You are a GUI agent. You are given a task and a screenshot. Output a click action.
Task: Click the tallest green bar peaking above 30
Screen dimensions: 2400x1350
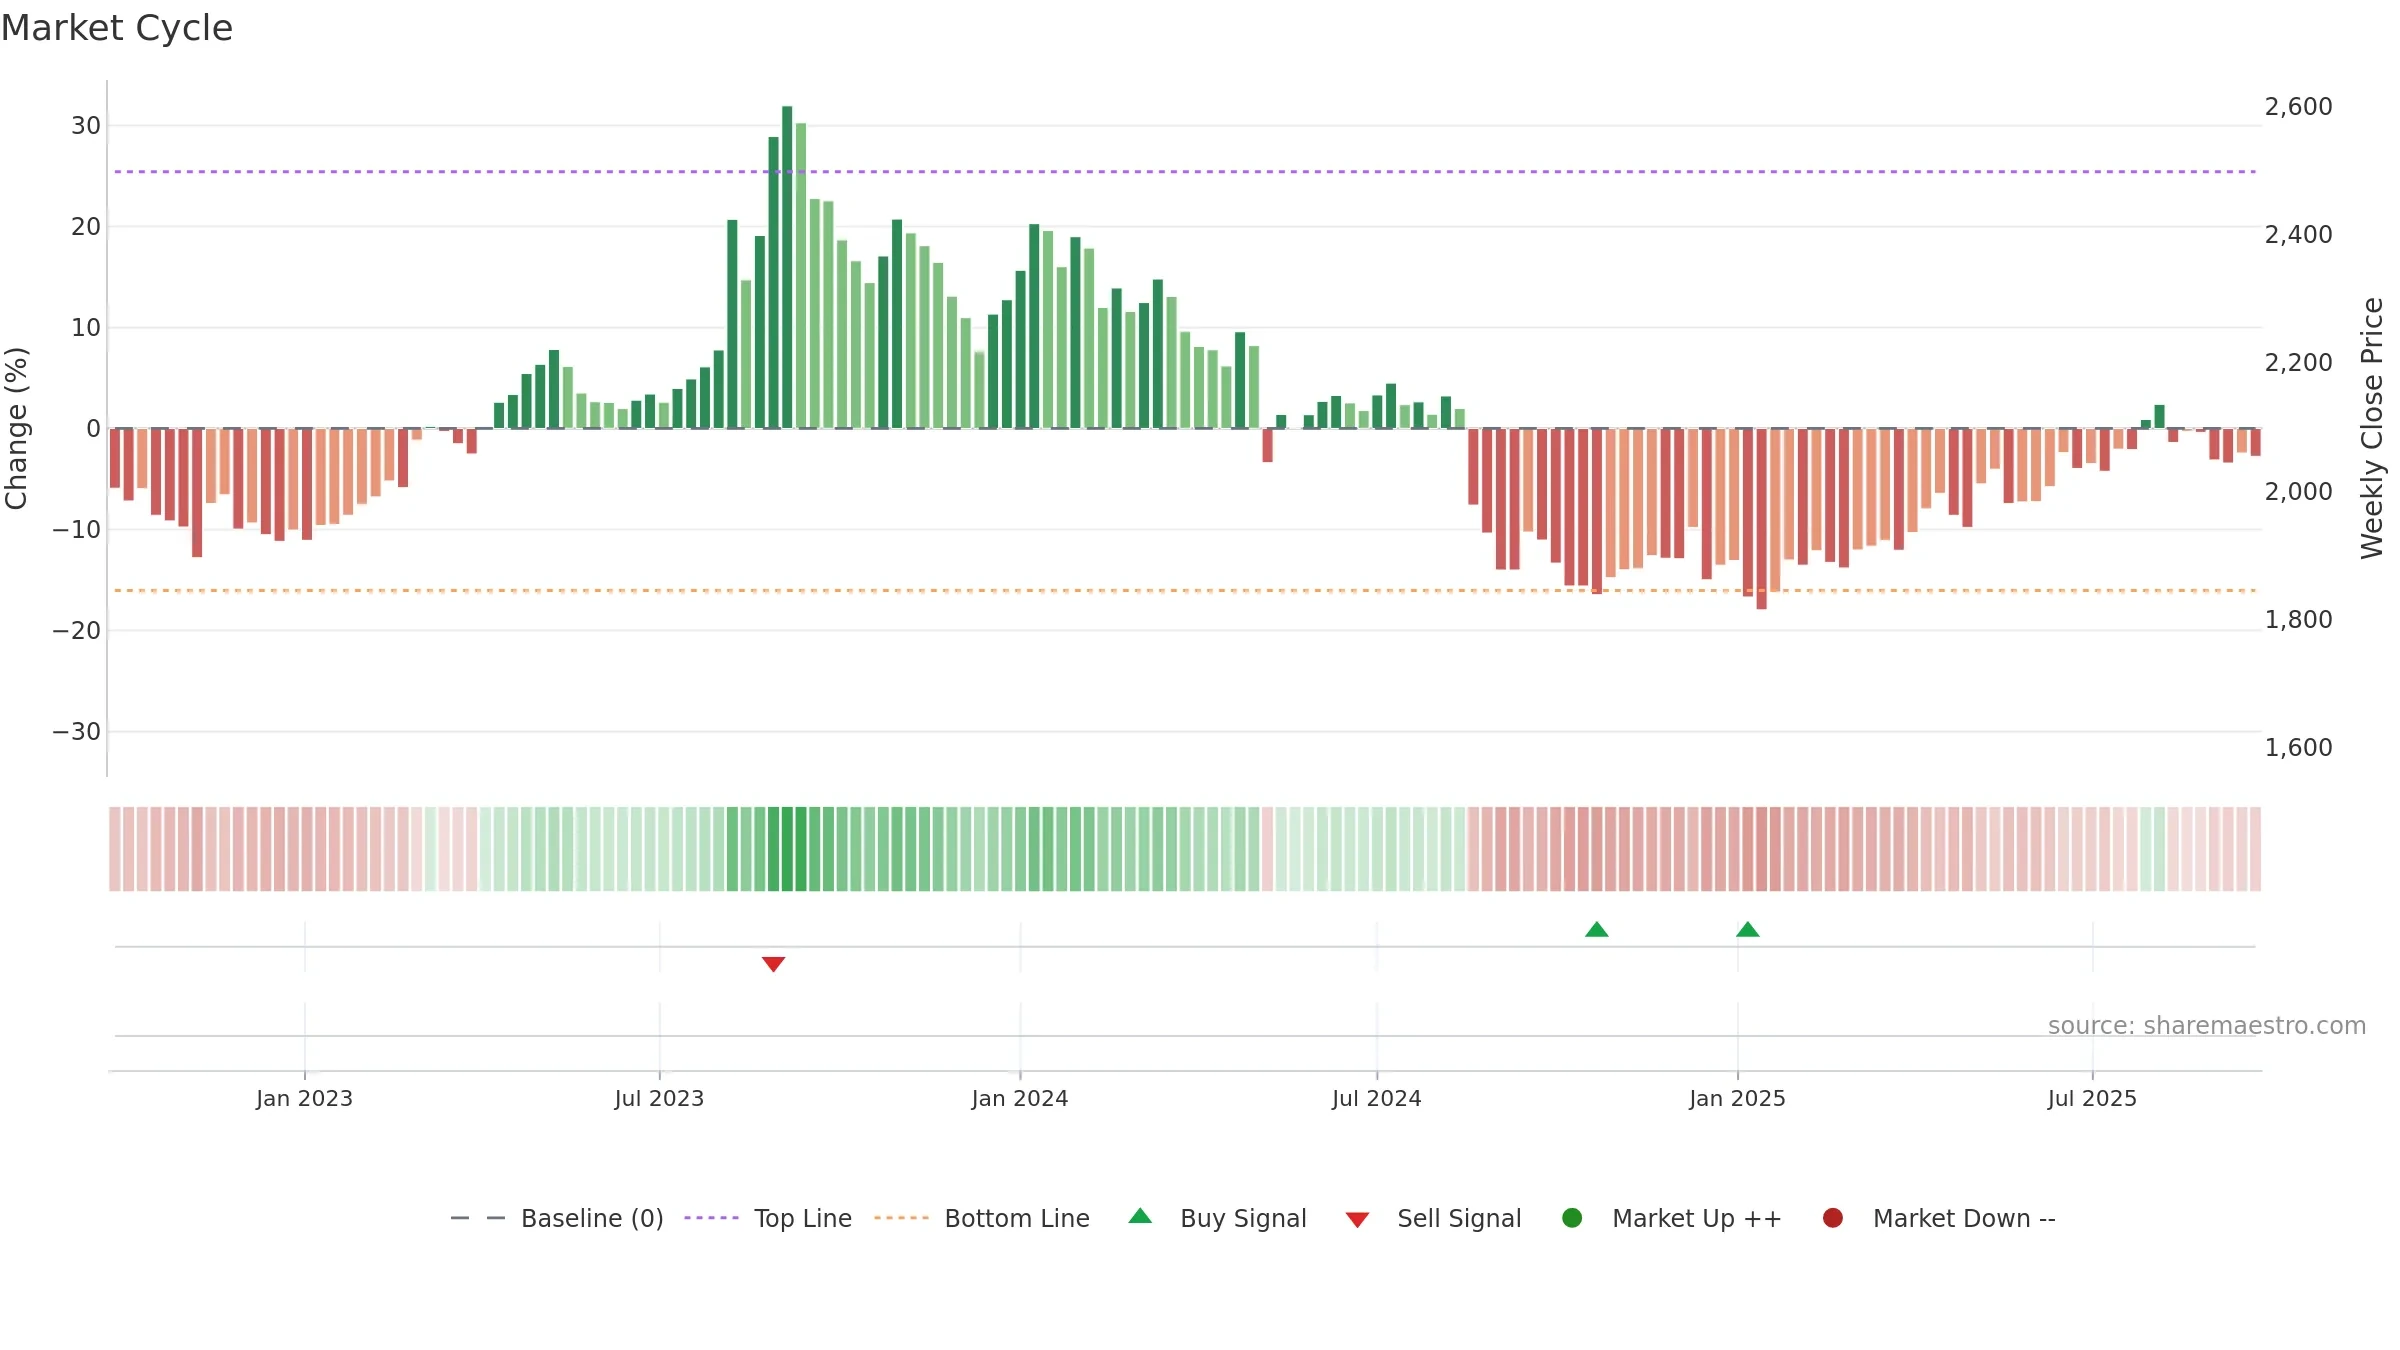pyautogui.click(x=787, y=267)
